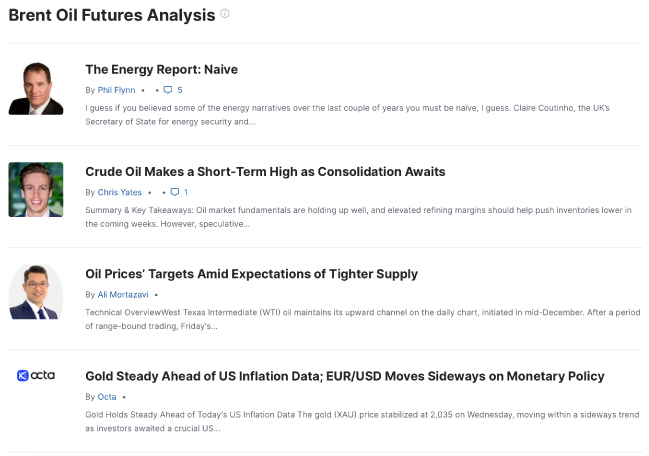Viewport: 649px width, 456px height.
Task: Open 'The Energy Report: Naive' article
Action: [161, 70]
